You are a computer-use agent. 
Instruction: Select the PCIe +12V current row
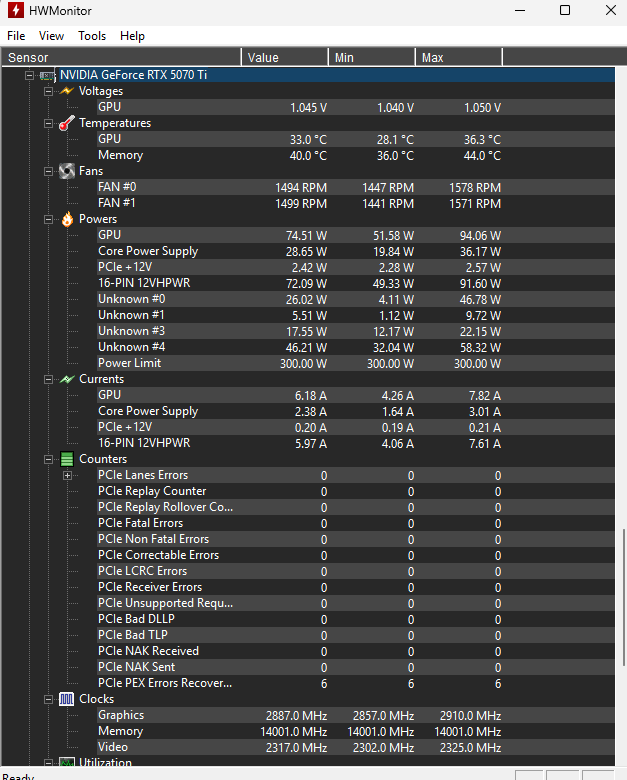[x=356, y=427]
